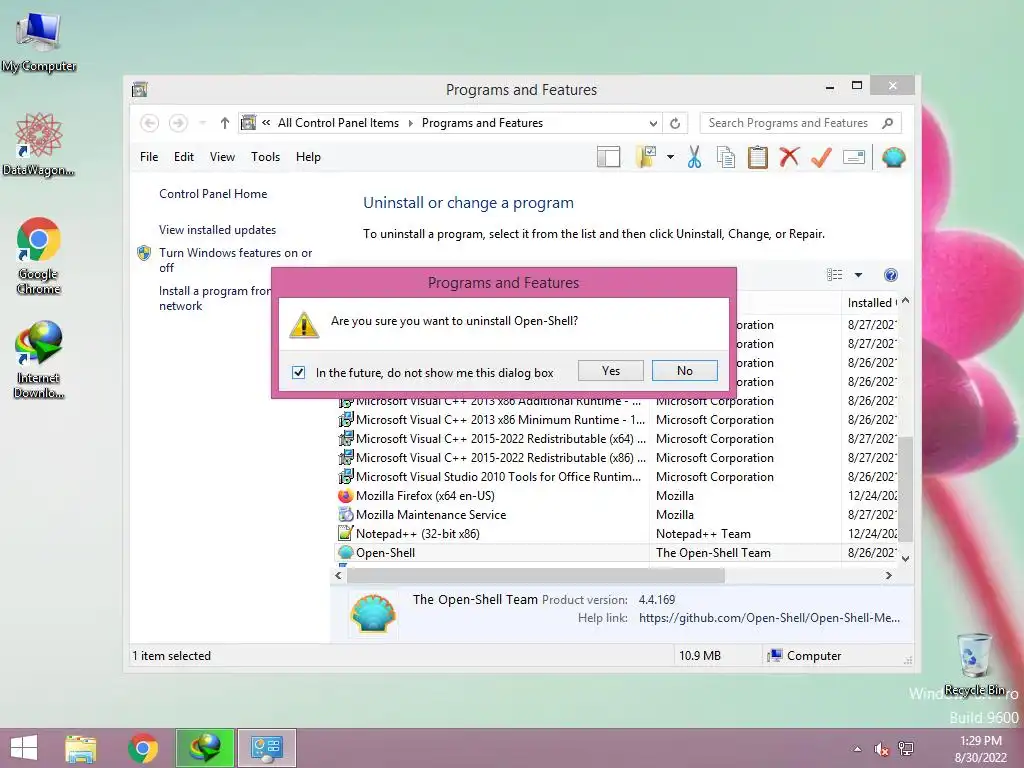Click the horizontal scrollbar thumb

coord(536,575)
